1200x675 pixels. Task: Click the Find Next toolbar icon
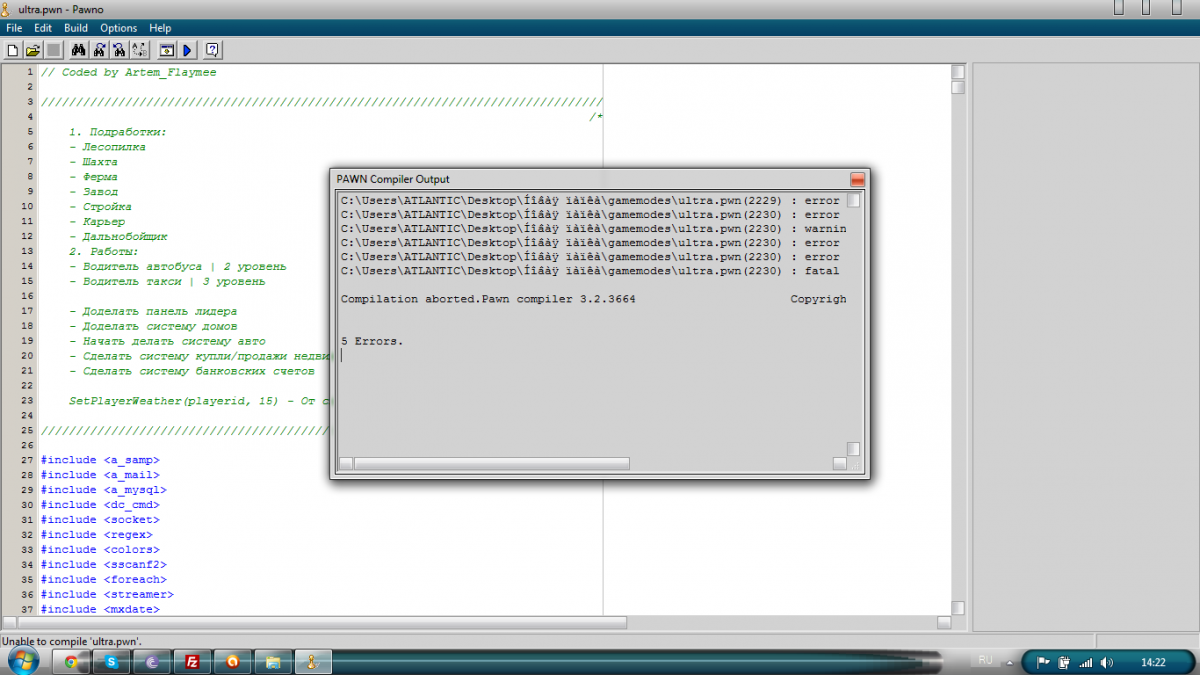[100, 50]
